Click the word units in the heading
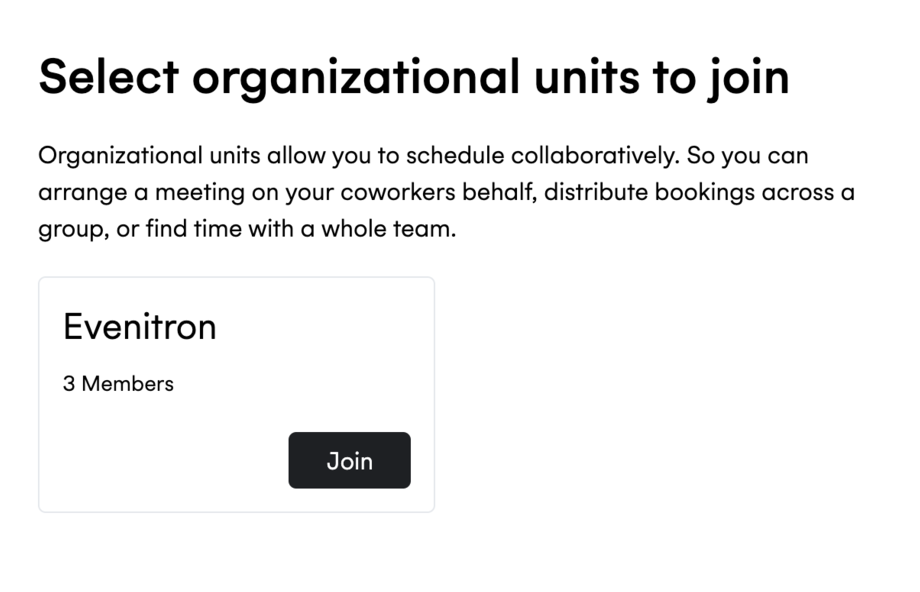The image size is (920, 592). 587,77
